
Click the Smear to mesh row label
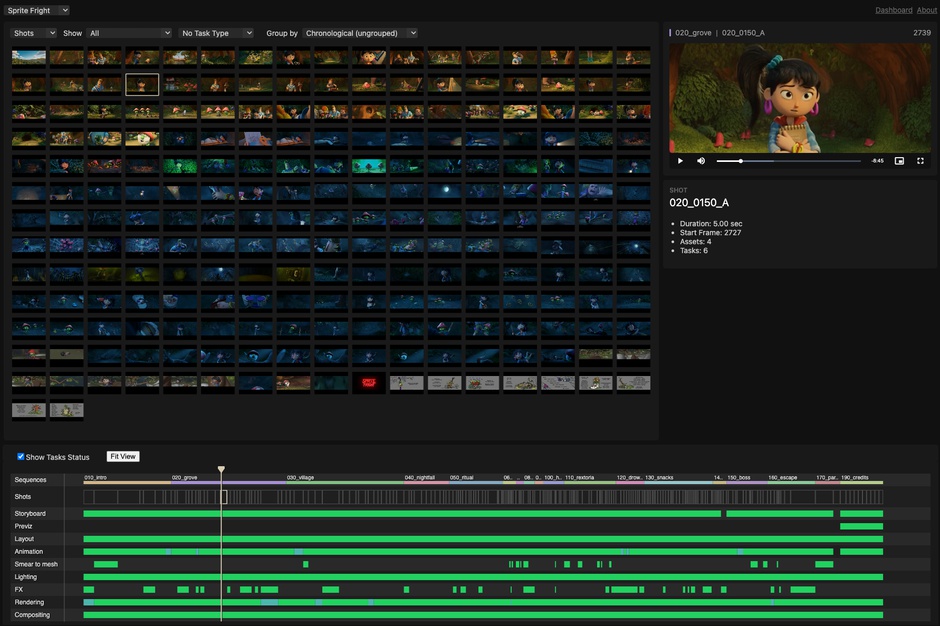(x=36, y=564)
